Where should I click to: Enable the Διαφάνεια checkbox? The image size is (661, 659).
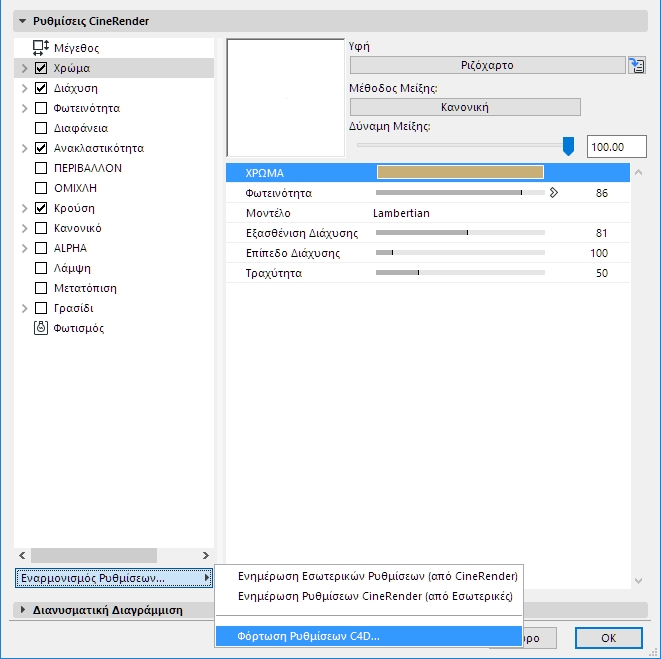(41, 128)
